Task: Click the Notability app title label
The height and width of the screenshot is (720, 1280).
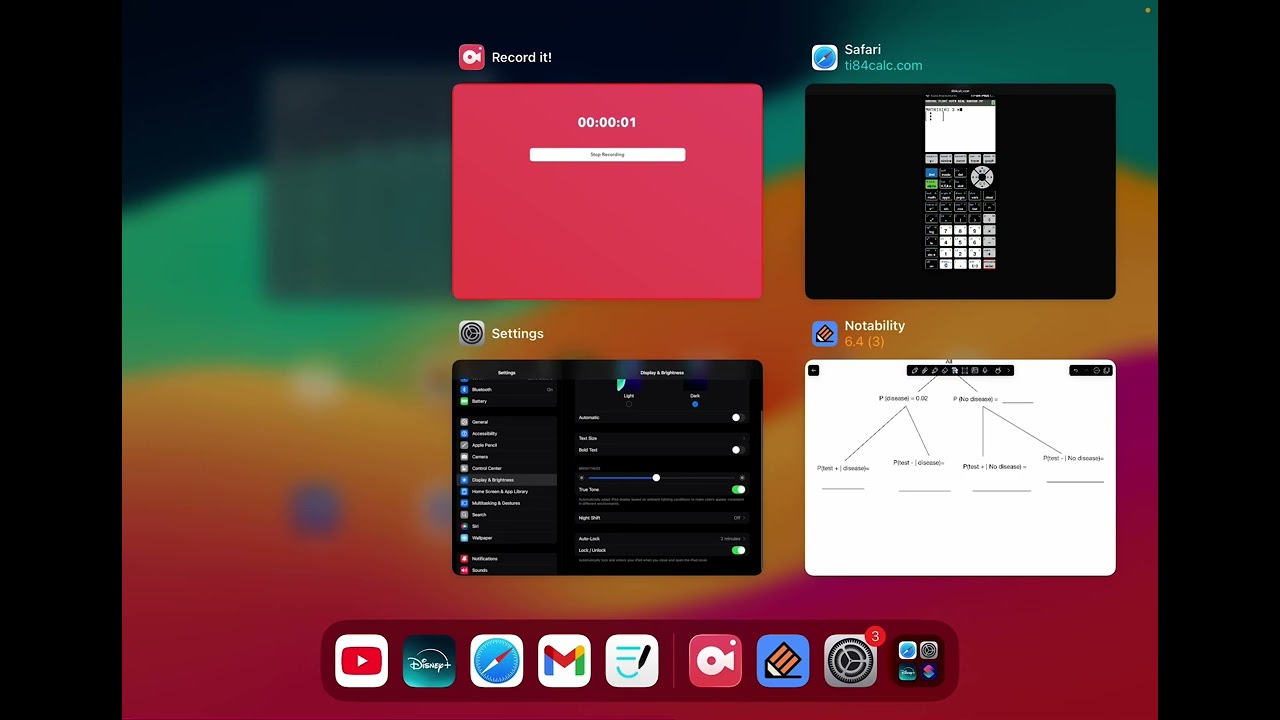Action: pyautogui.click(x=874, y=326)
